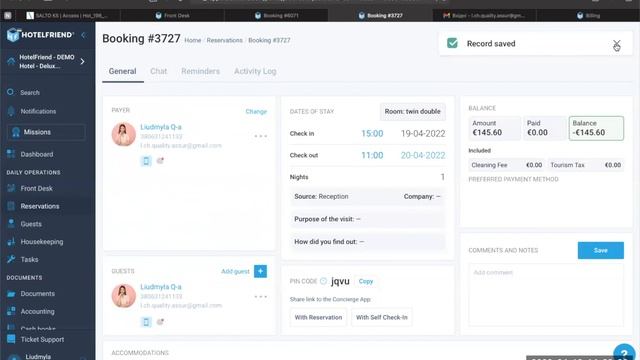
Task: Click the guest's avatar photo
Action: point(124,296)
